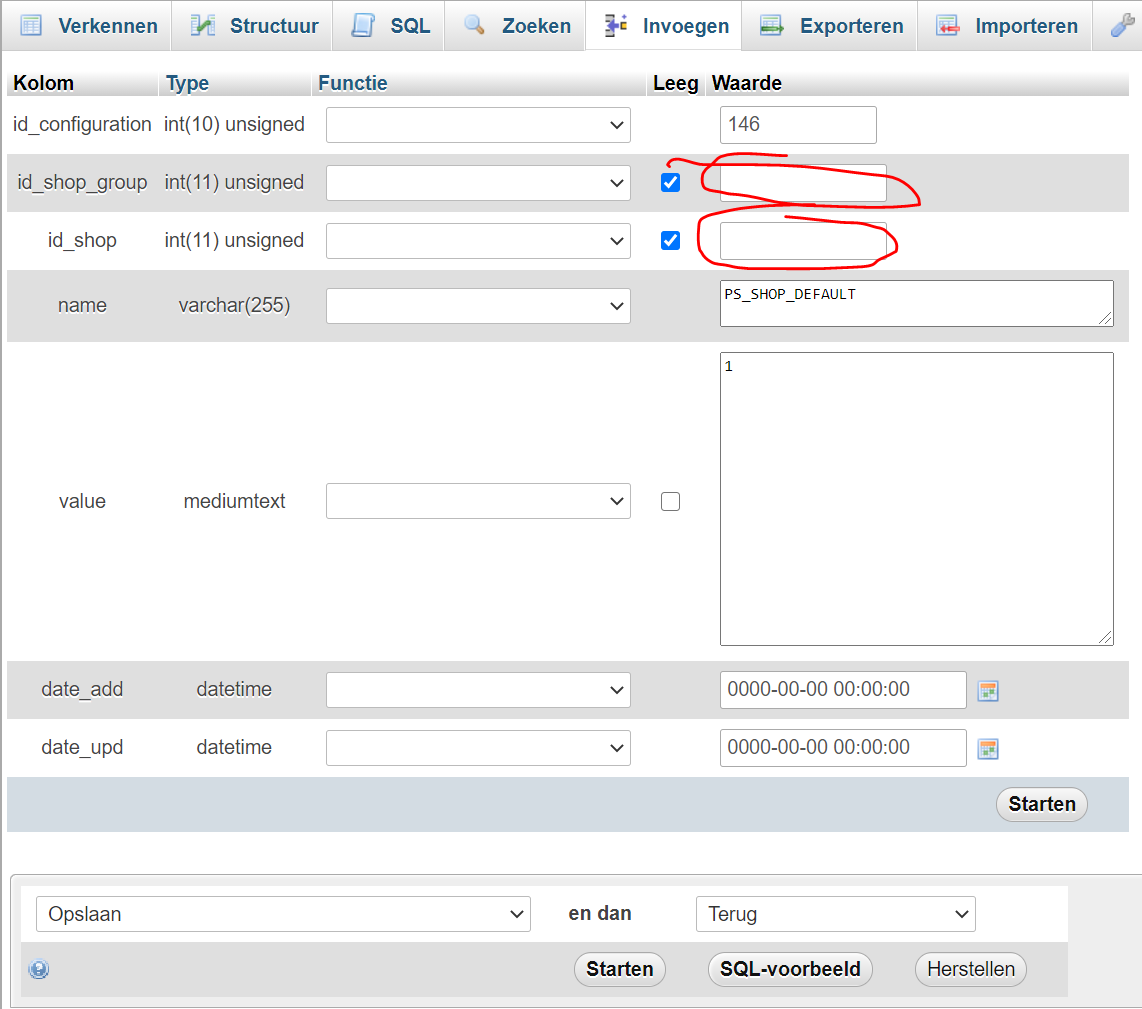Select the Invoegen tab

(x=663, y=25)
